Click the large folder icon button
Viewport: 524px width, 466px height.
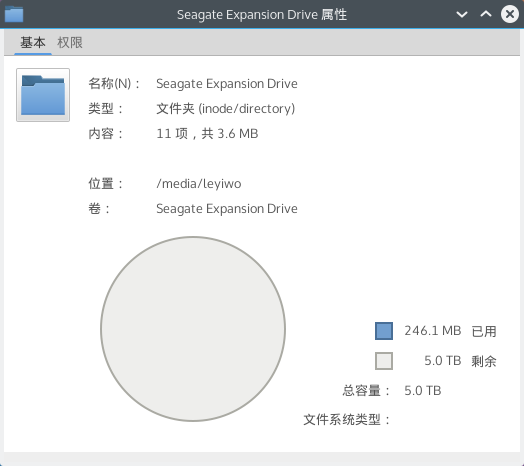(43, 95)
